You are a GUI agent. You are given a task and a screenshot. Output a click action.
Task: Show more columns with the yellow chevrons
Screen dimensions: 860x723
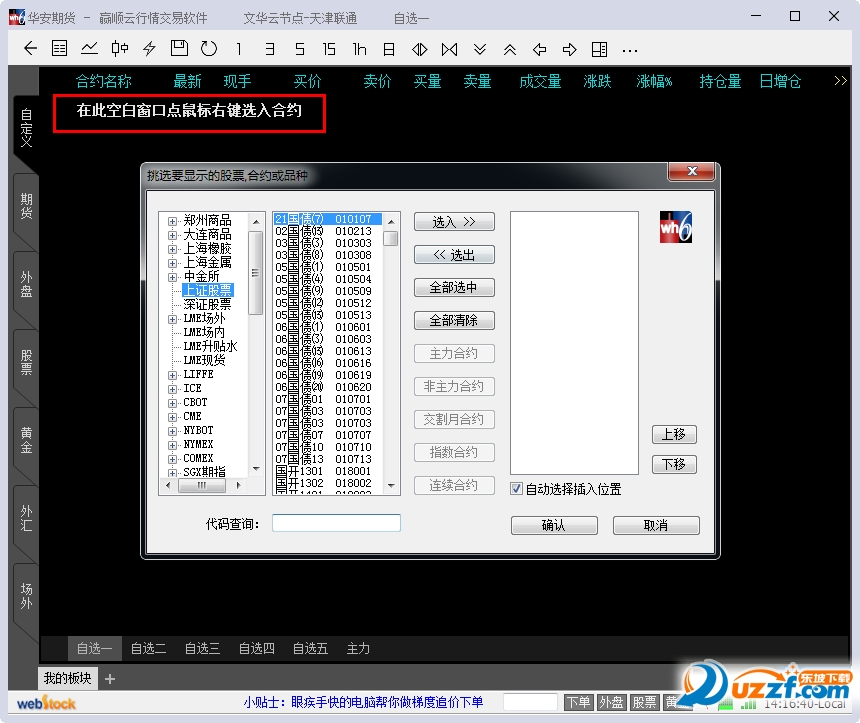point(840,81)
